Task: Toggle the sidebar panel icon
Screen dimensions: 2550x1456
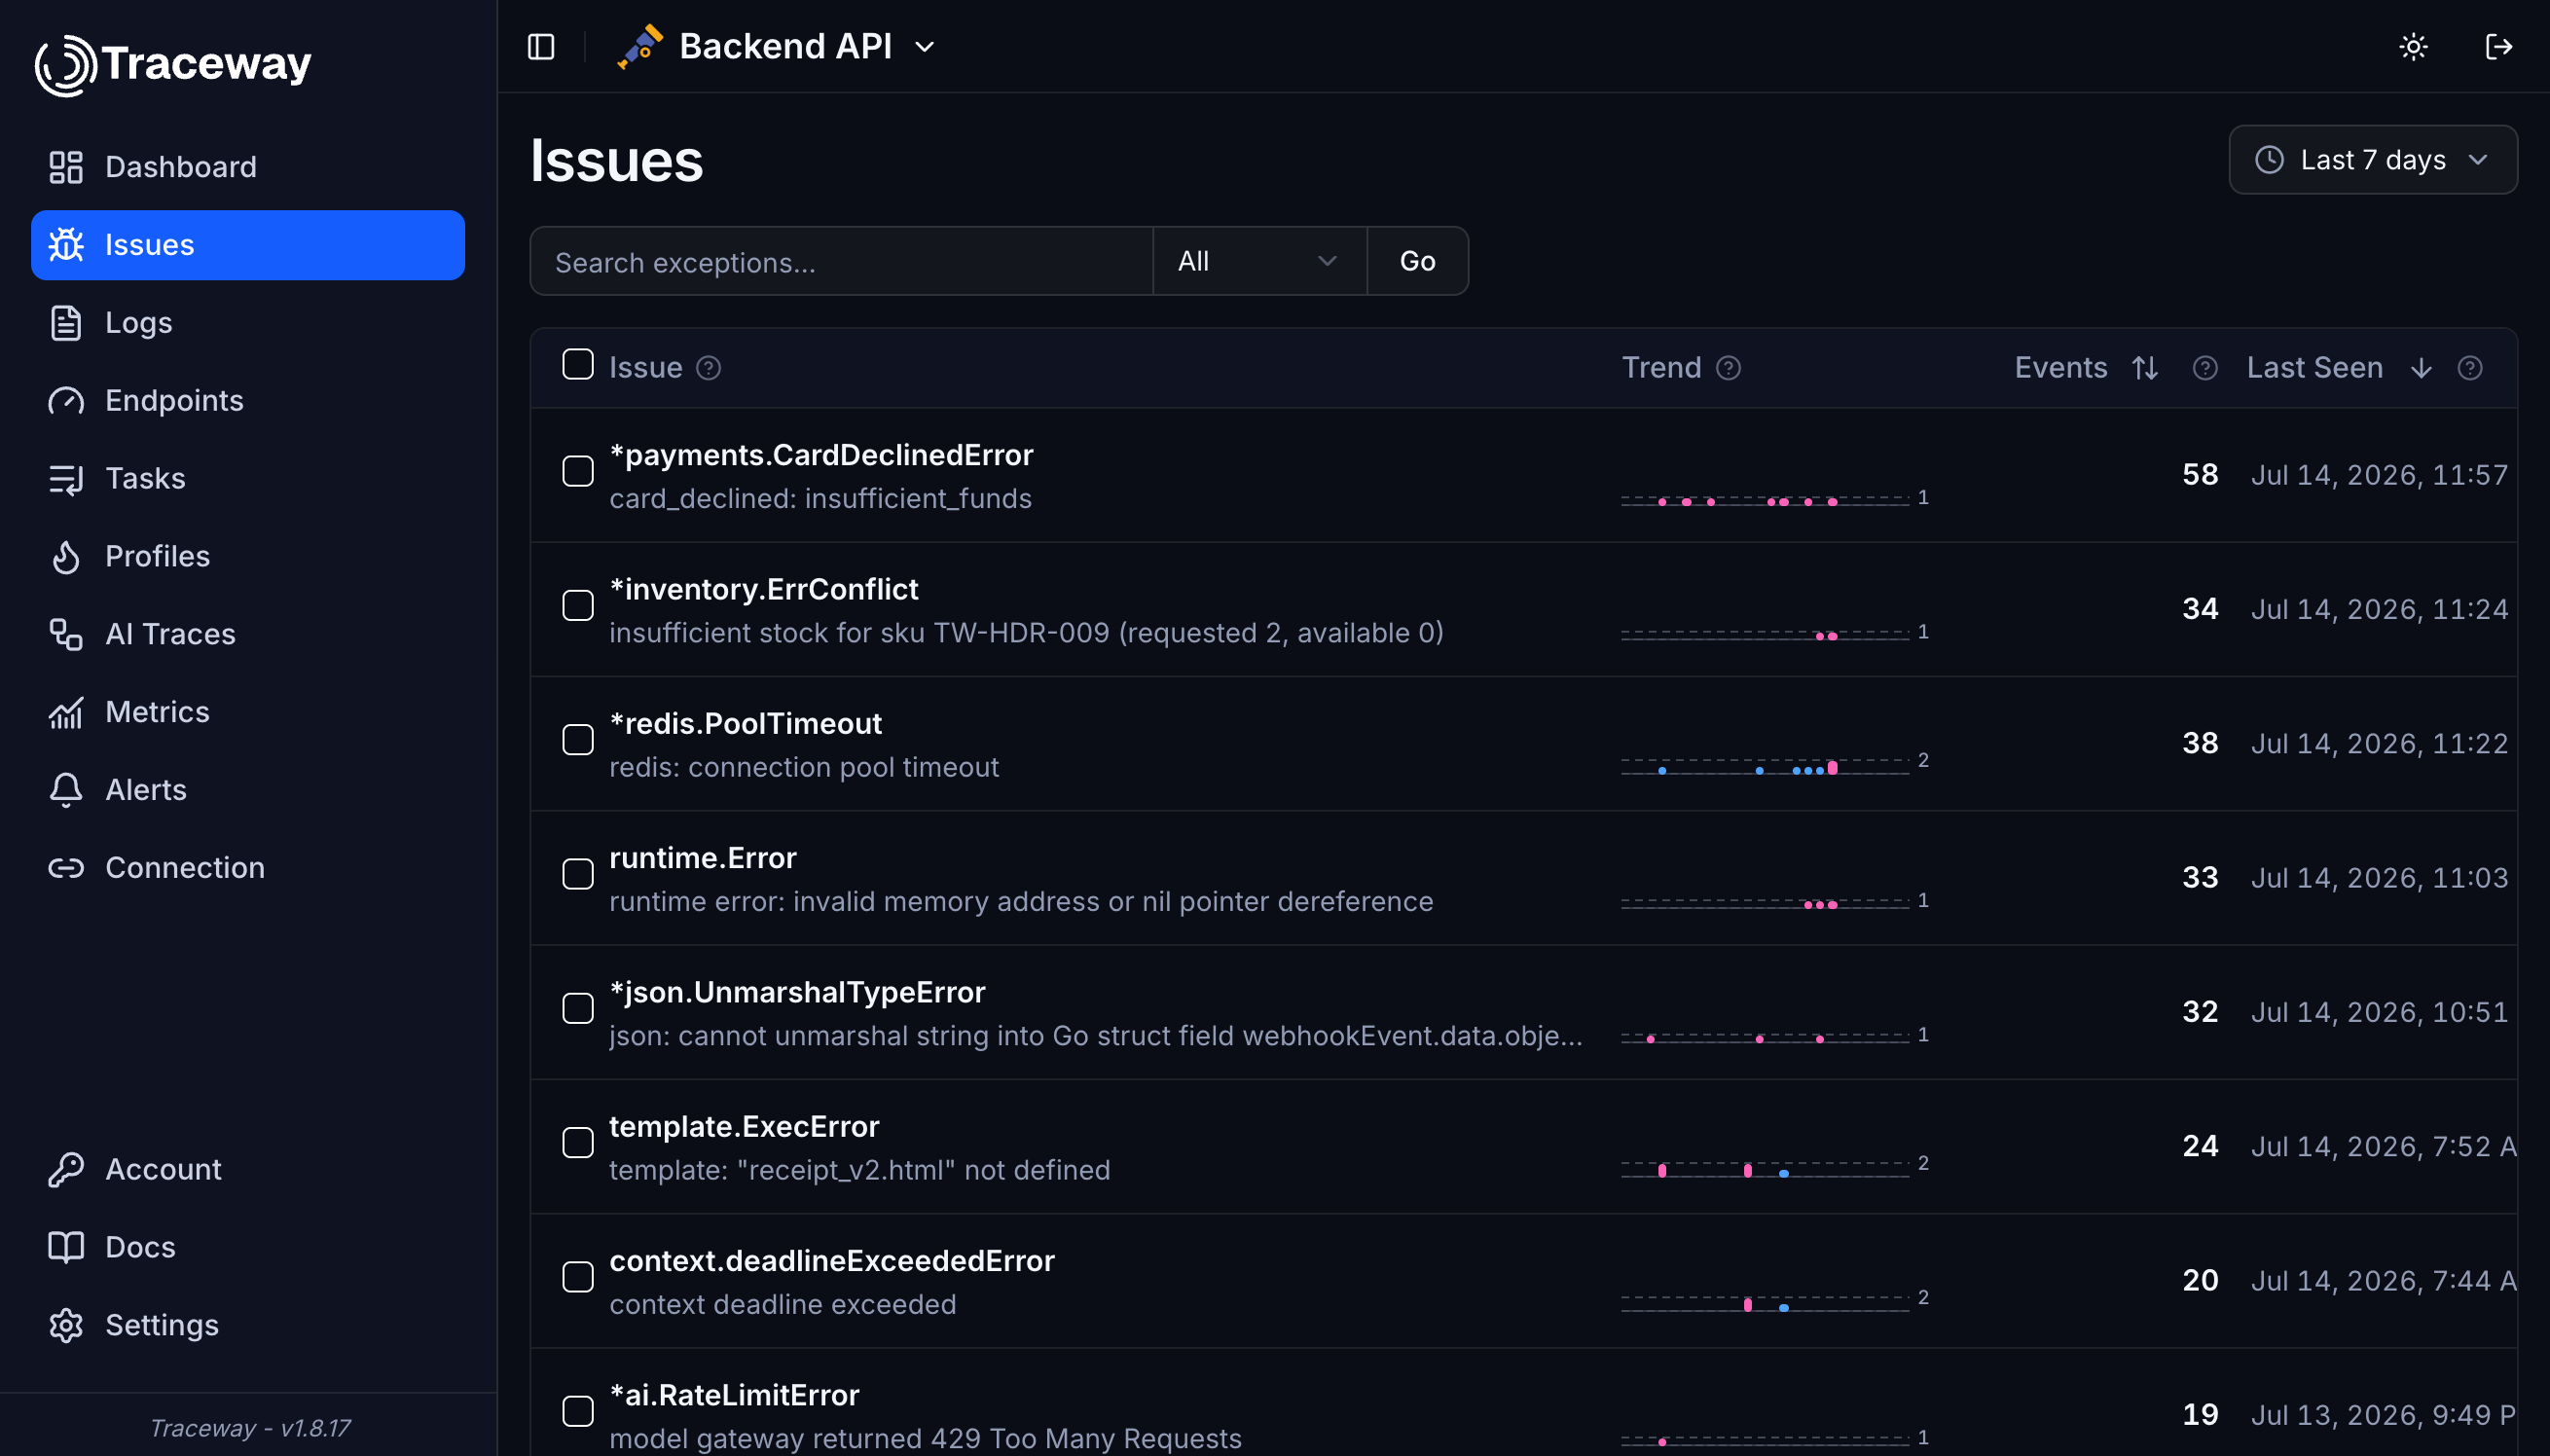Action: point(541,47)
